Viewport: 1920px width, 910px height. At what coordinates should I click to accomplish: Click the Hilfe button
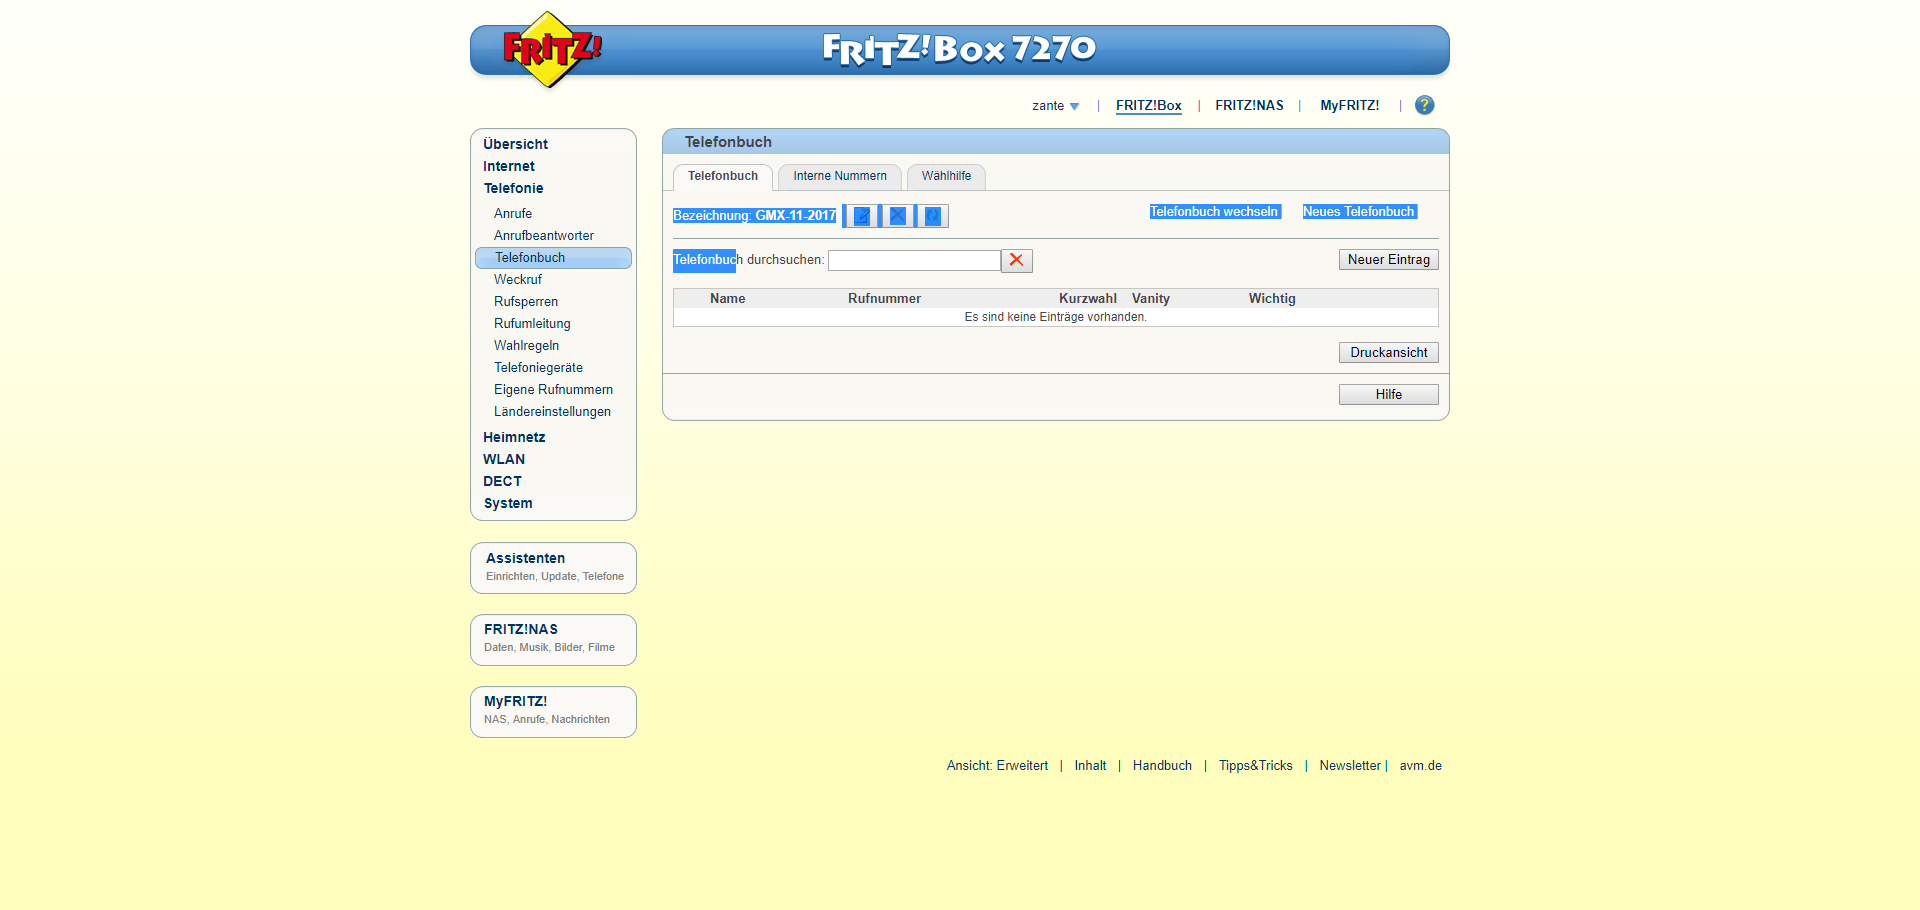click(1388, 395)
